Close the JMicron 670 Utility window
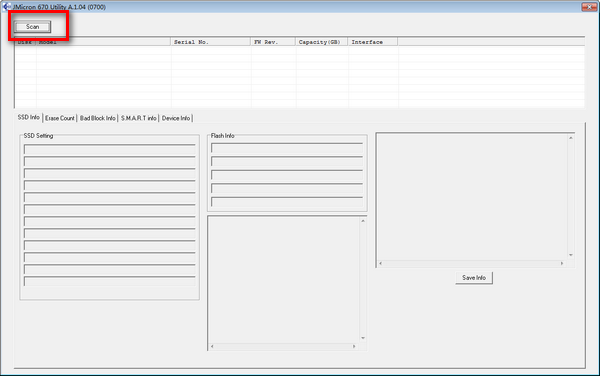This screenshot has width=600, height=376. (589, 7)
